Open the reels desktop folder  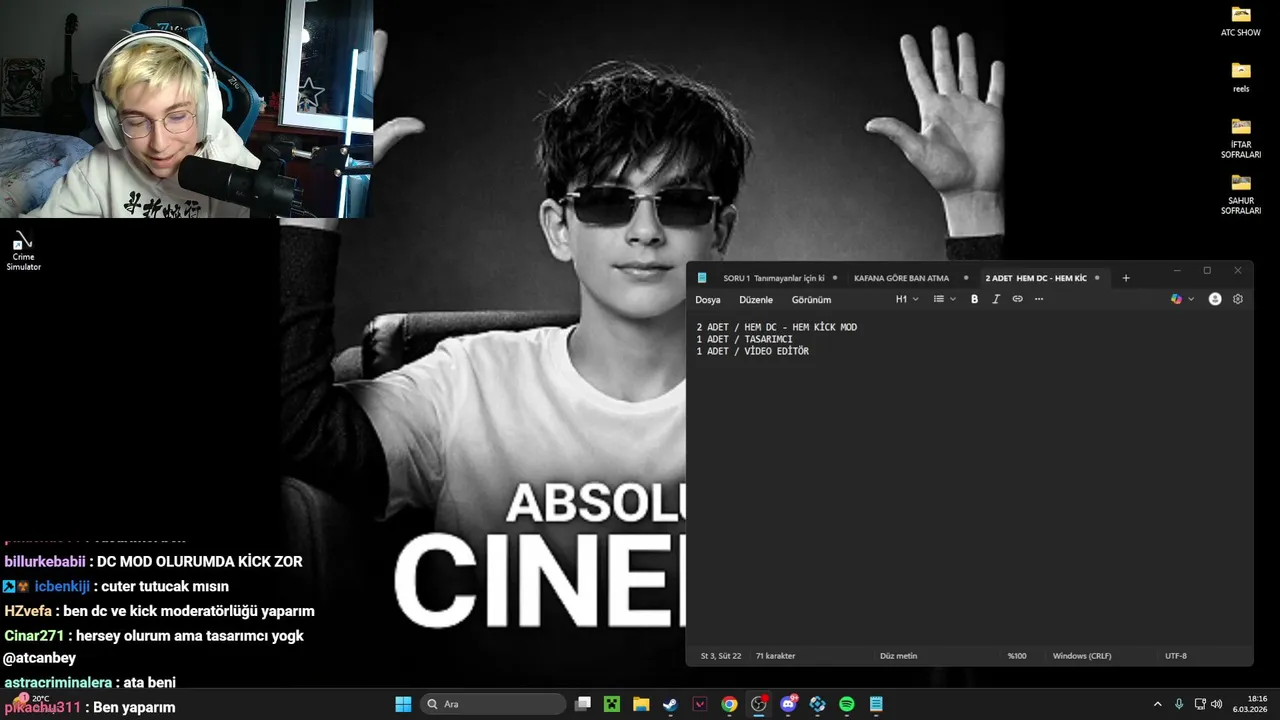(x=1241, y=77)
